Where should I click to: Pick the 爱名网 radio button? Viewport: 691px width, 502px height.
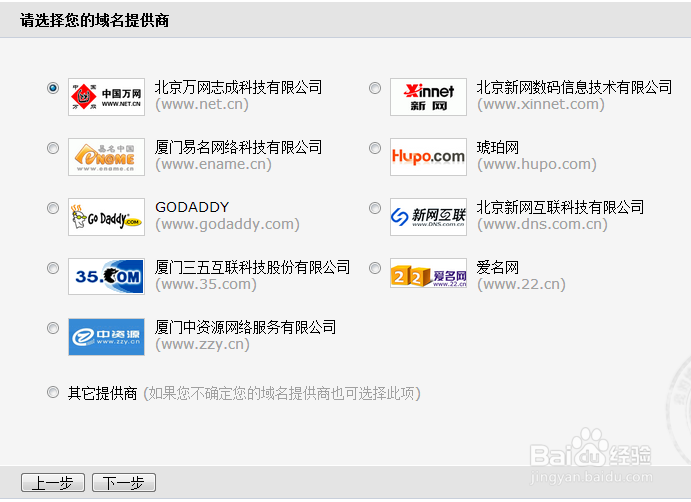click(x=375, y=268)
